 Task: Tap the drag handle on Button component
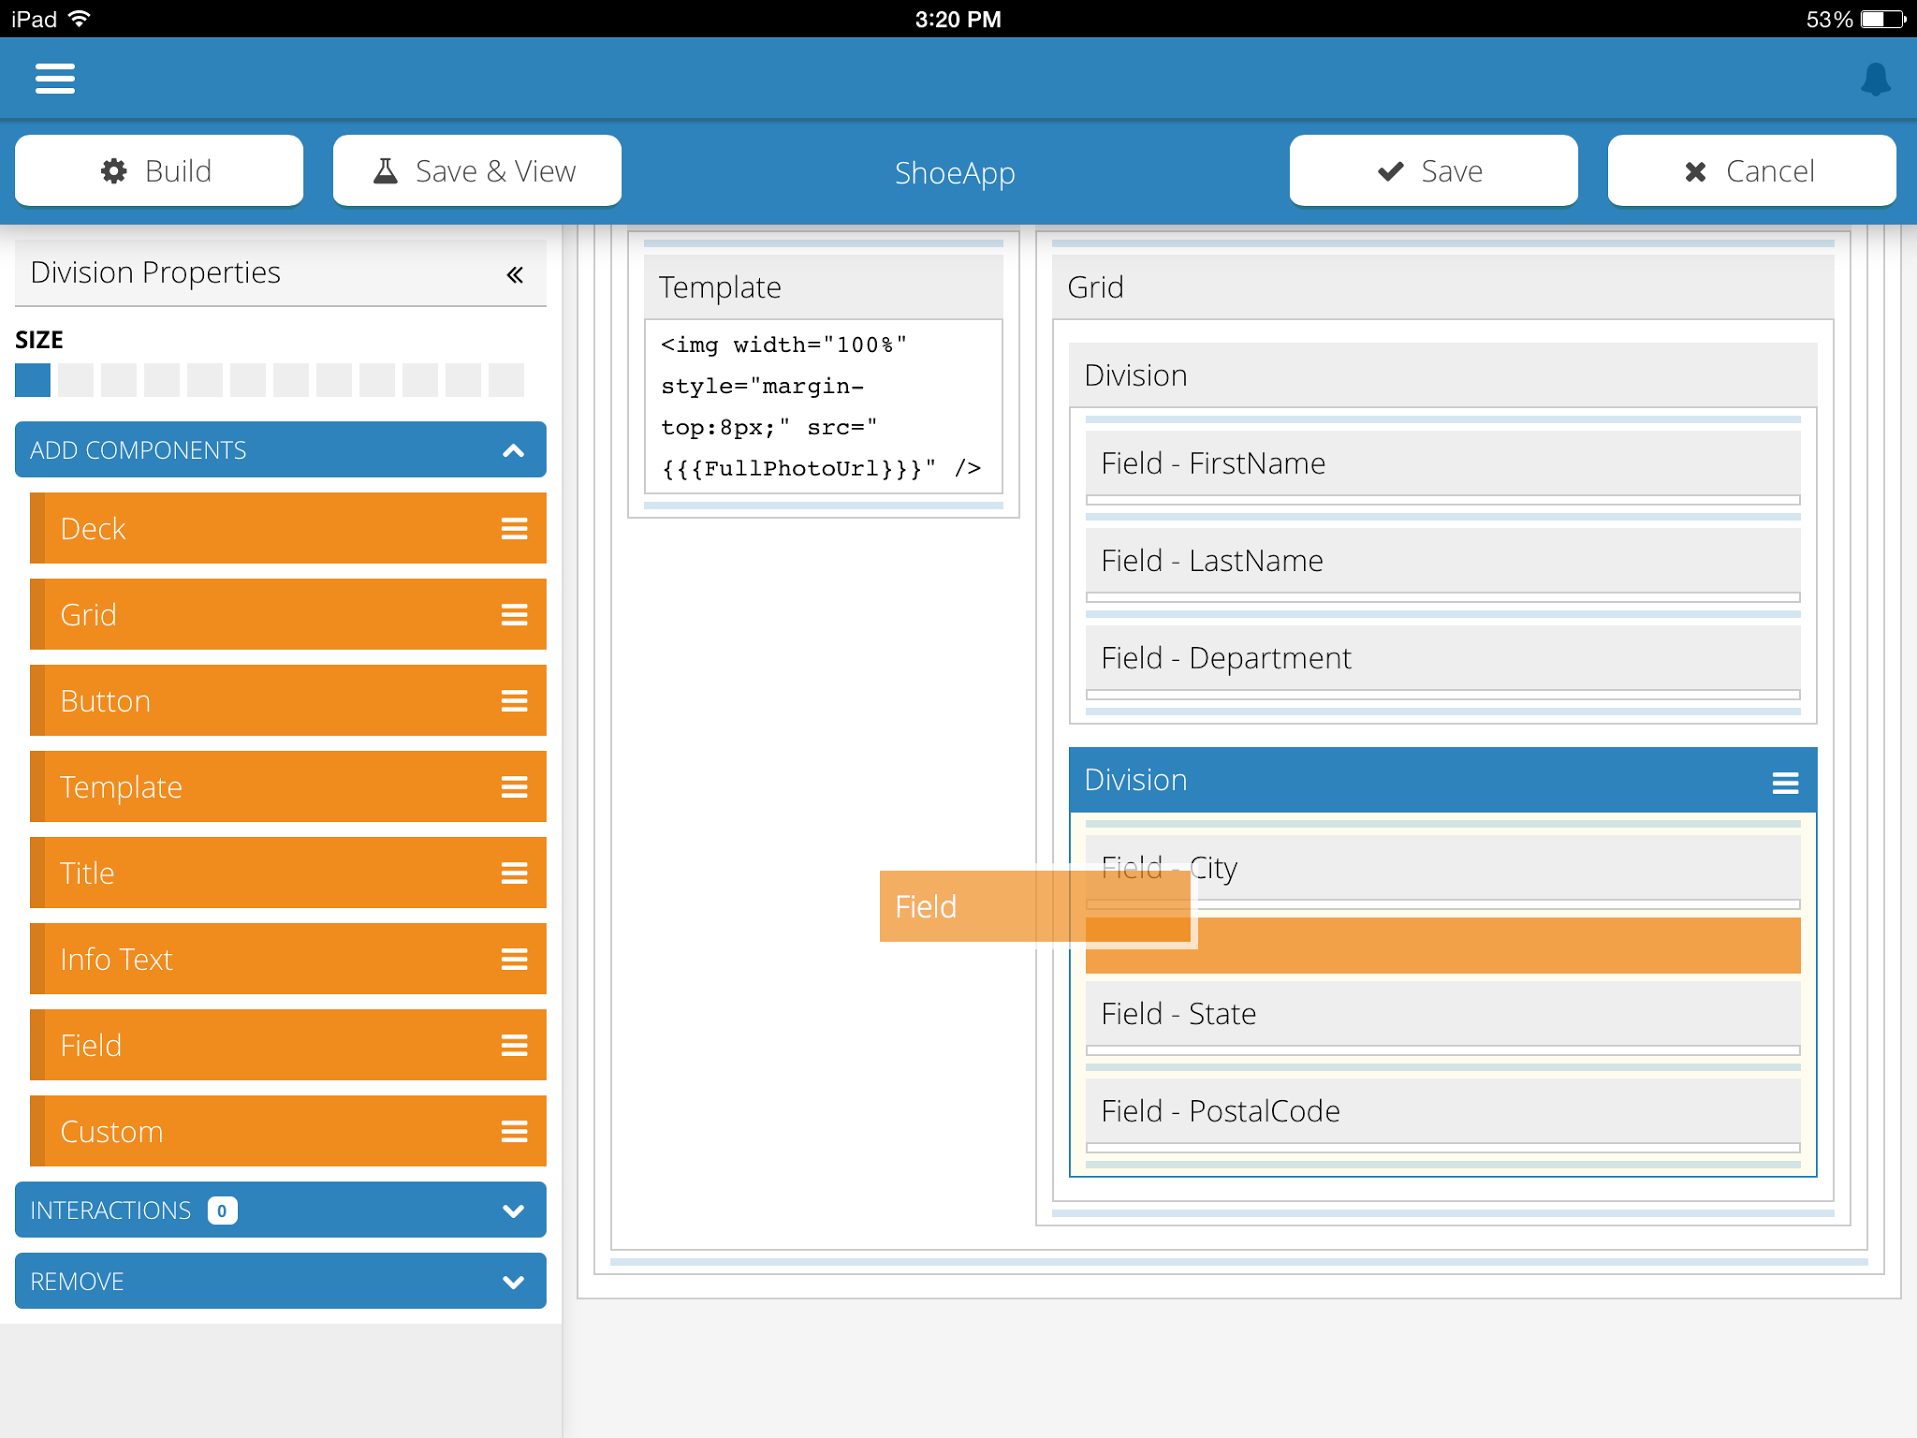point(514,701)
